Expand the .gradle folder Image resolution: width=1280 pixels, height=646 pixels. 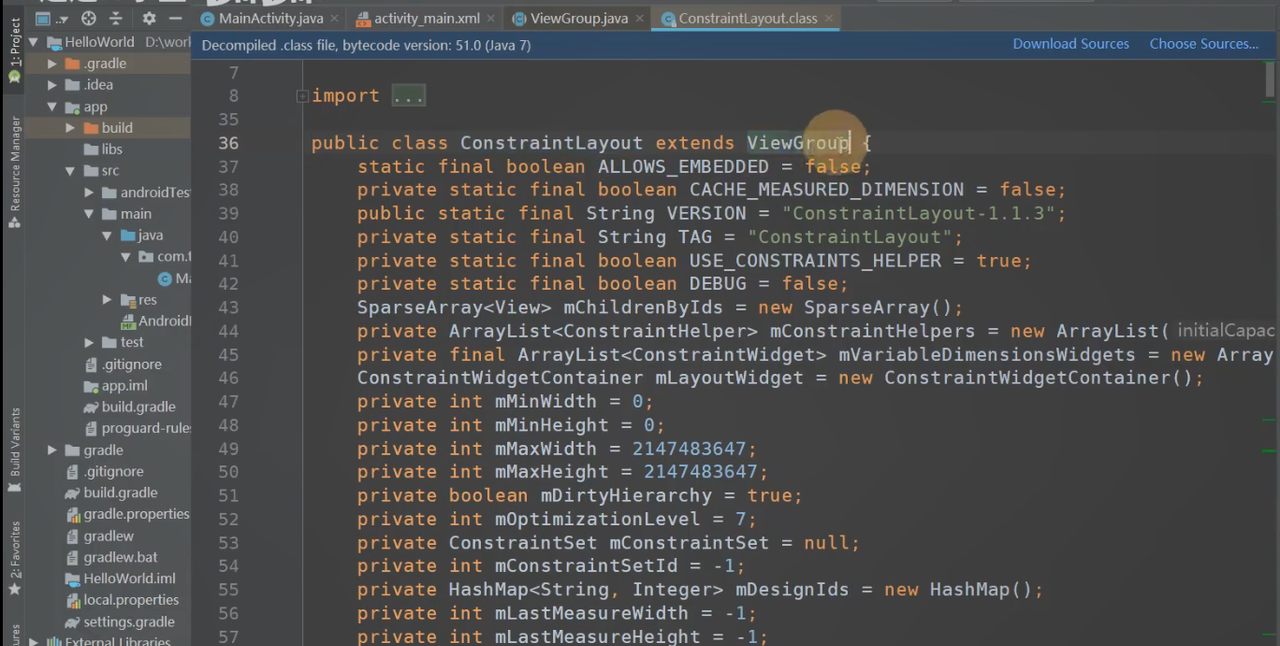[52, 64]
